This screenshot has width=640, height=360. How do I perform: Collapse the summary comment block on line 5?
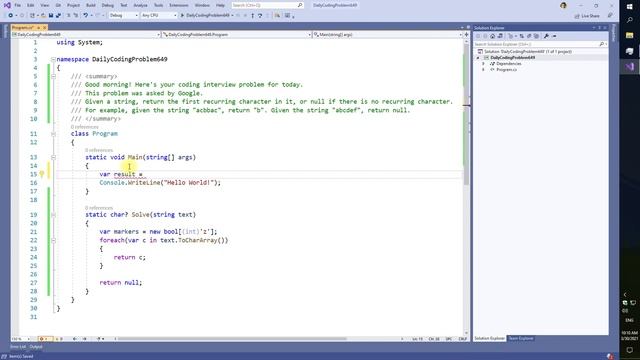pyautogui.click(x=53, y=76)
